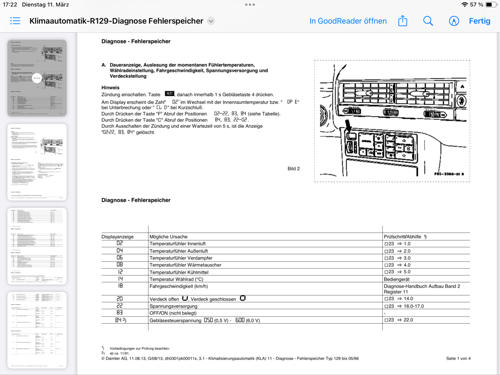Tap the Bediengerät cell

(397, 279)
